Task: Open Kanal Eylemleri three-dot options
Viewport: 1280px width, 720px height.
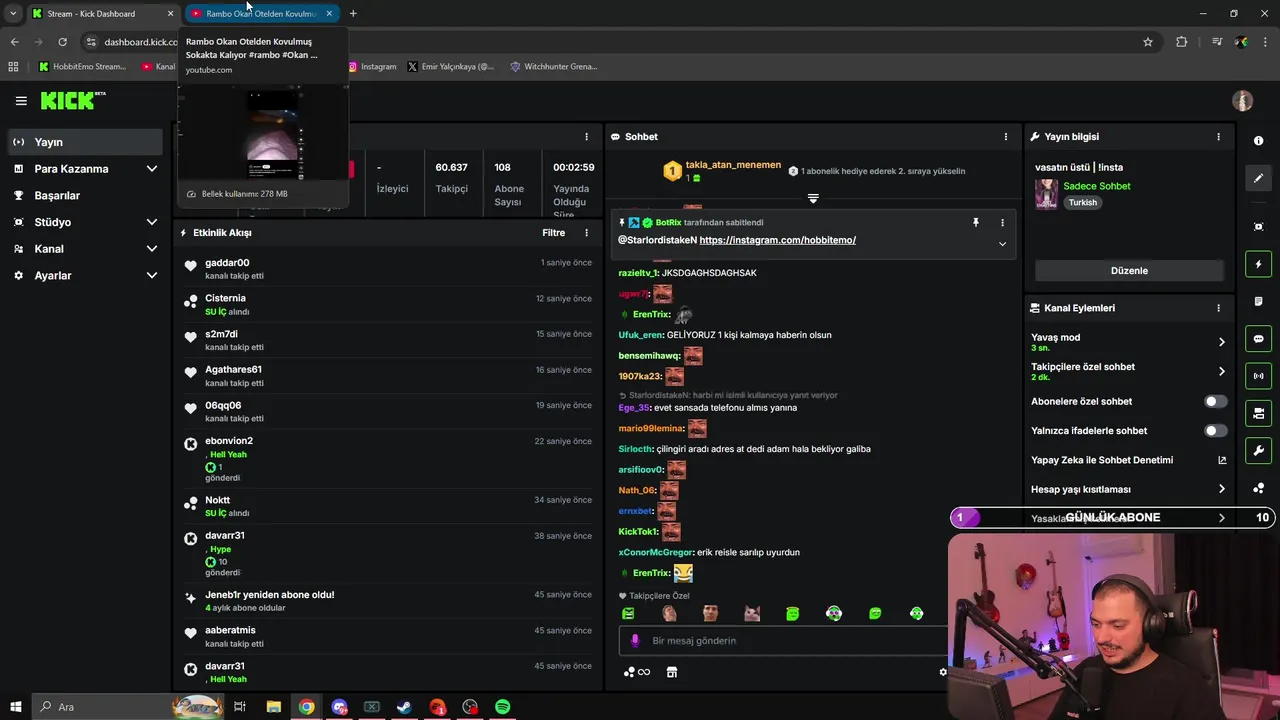Action: click(x=1218, y=308)
